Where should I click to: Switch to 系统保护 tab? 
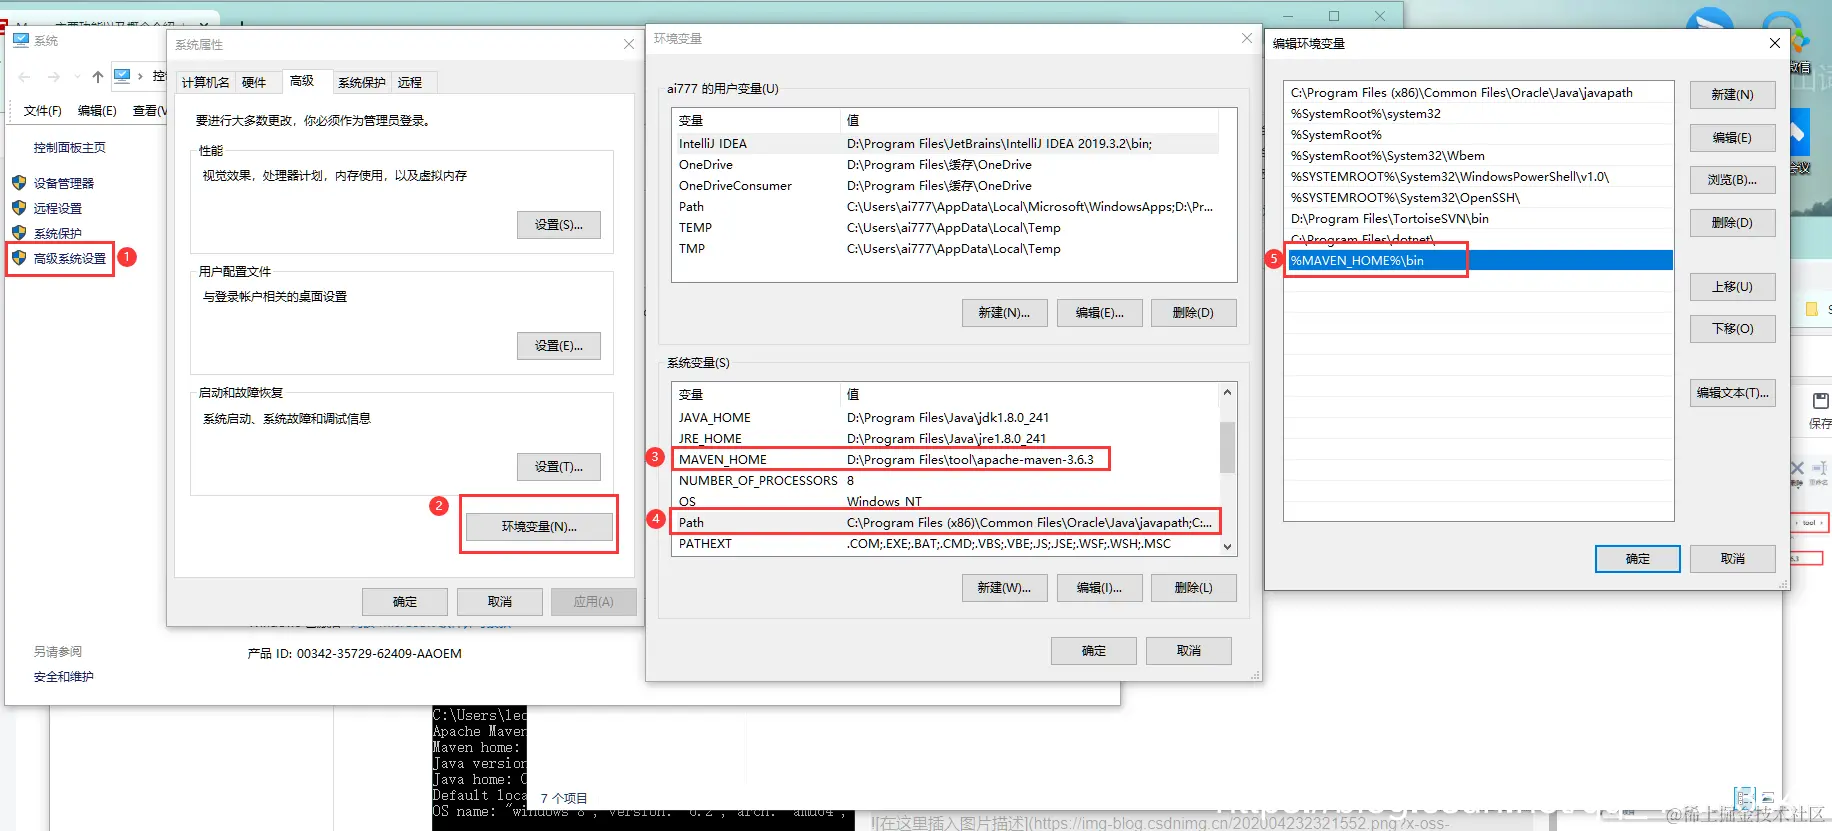pos(361,83)
